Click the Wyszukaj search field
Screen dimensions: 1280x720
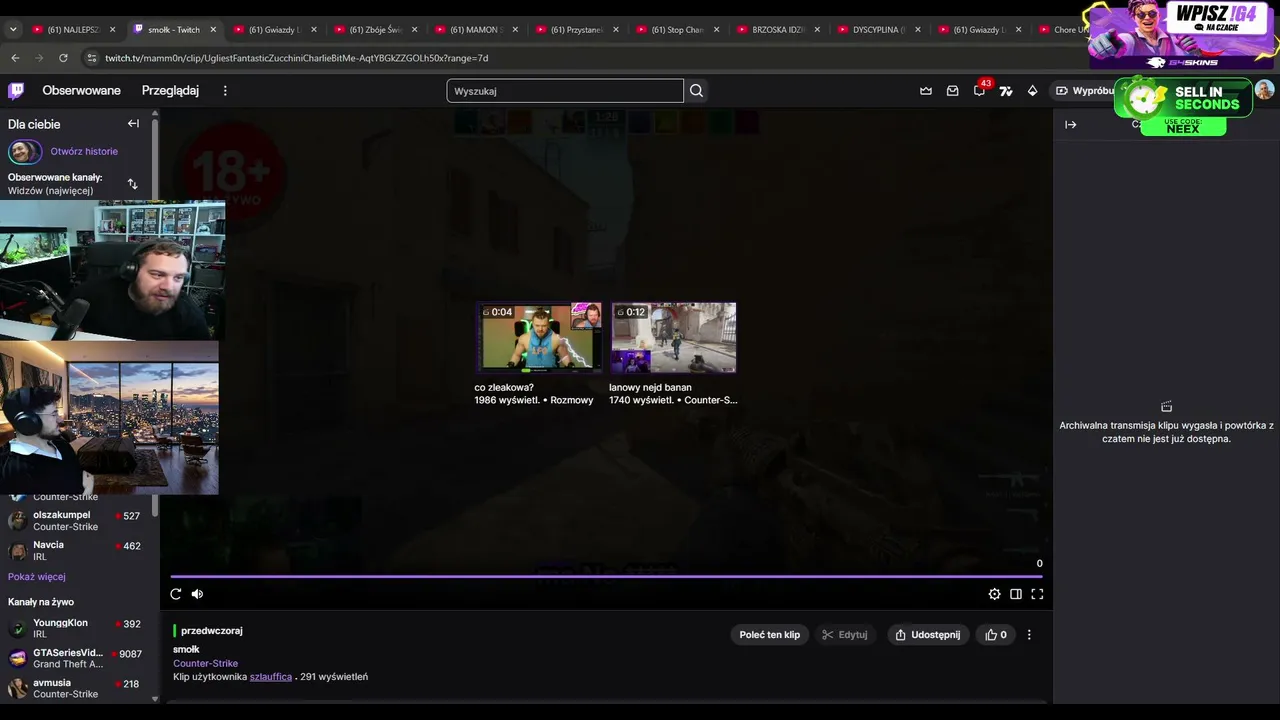pos(565,91)
